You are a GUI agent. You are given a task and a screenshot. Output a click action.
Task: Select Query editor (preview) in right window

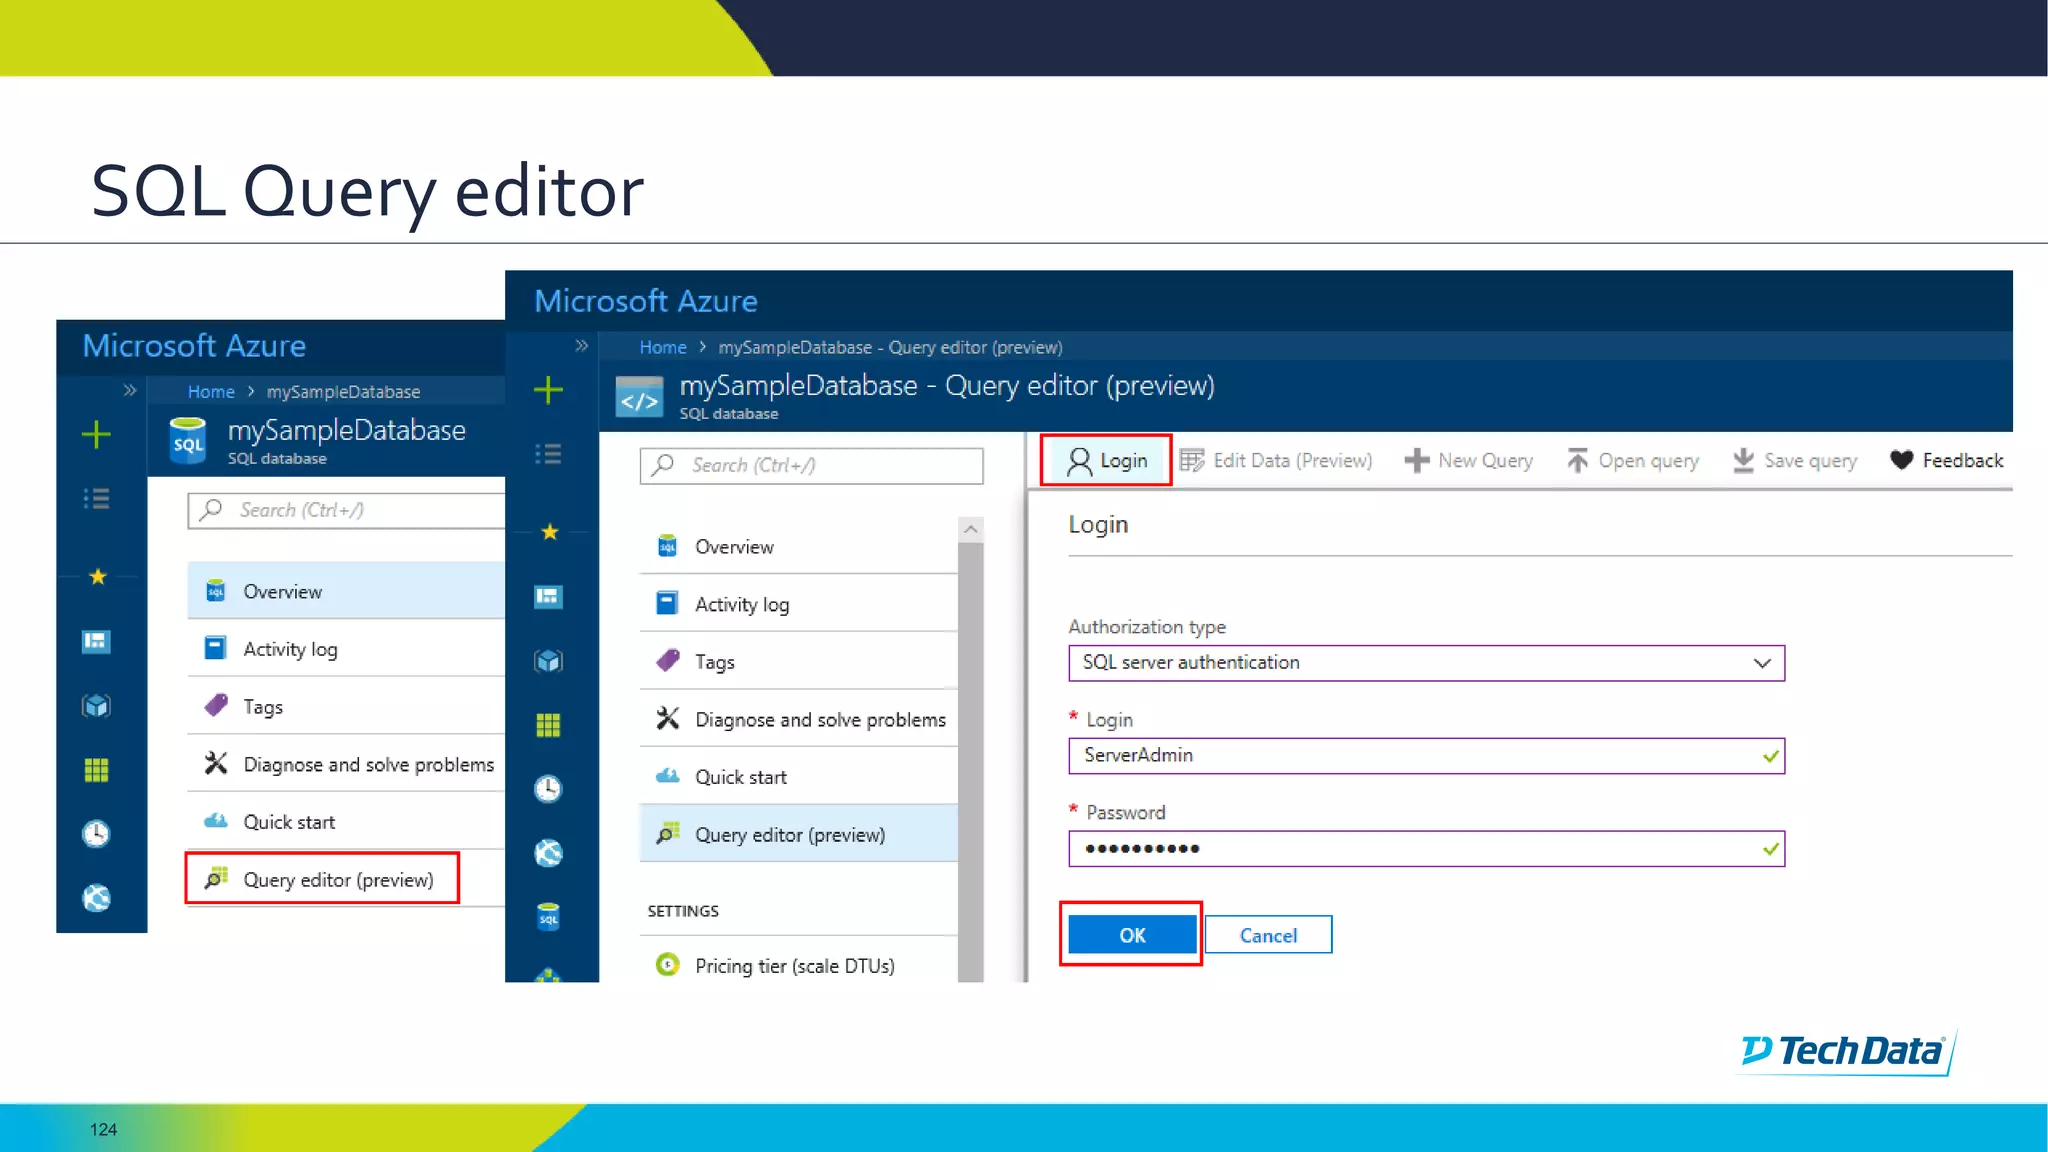pyautogui.click(x=798, y=834)
